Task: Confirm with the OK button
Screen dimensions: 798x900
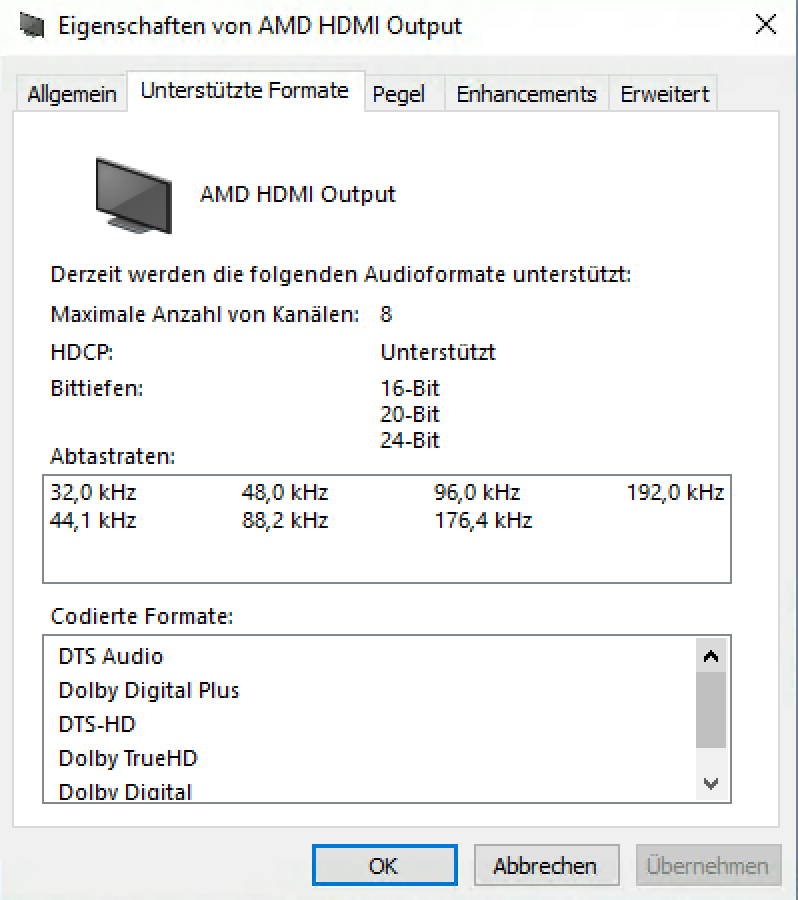Action: pos(385,865)
